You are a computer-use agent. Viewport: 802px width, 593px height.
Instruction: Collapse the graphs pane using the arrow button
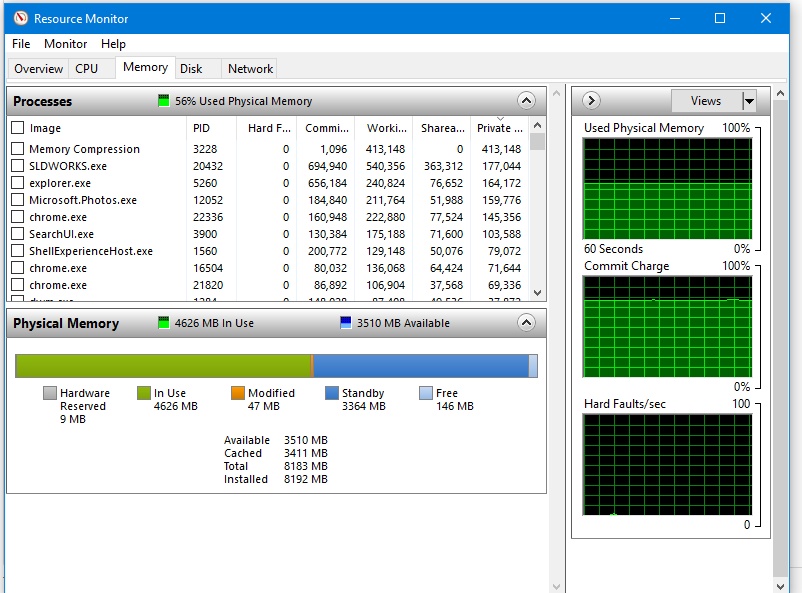(x=591, y=101)
